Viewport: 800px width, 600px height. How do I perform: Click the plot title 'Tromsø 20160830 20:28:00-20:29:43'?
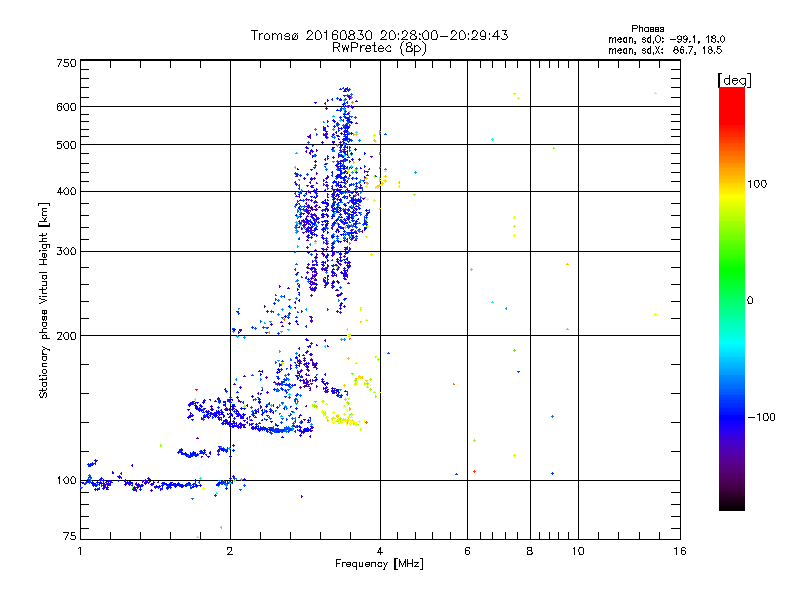tap(379, 35)
